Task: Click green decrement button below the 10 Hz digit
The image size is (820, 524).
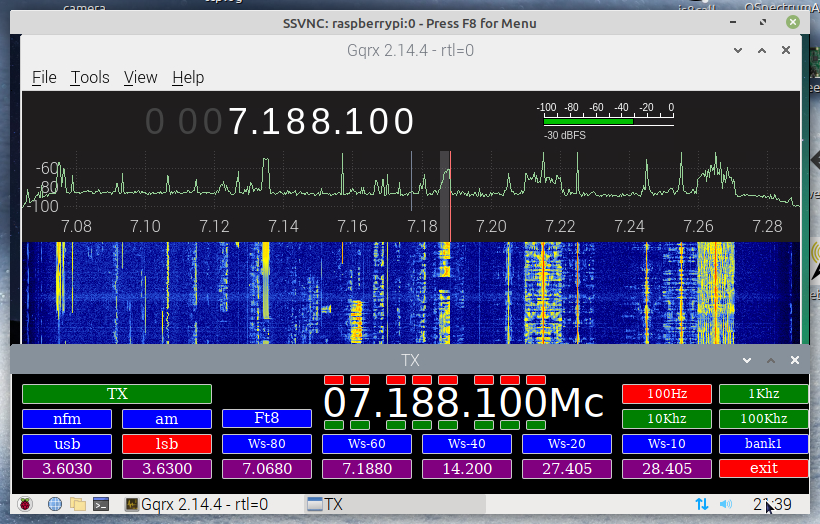Action: pos(510,425)
